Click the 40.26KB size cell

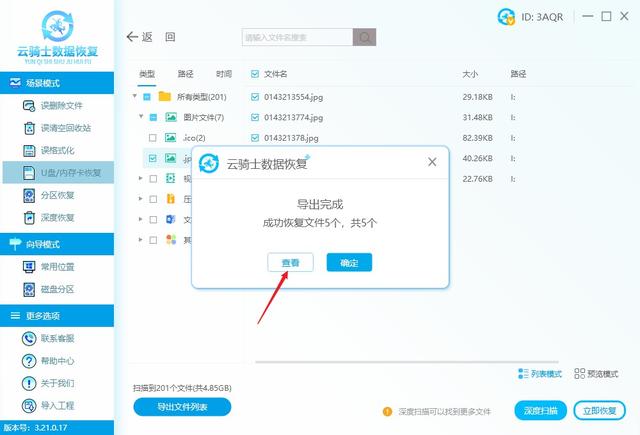478,158
